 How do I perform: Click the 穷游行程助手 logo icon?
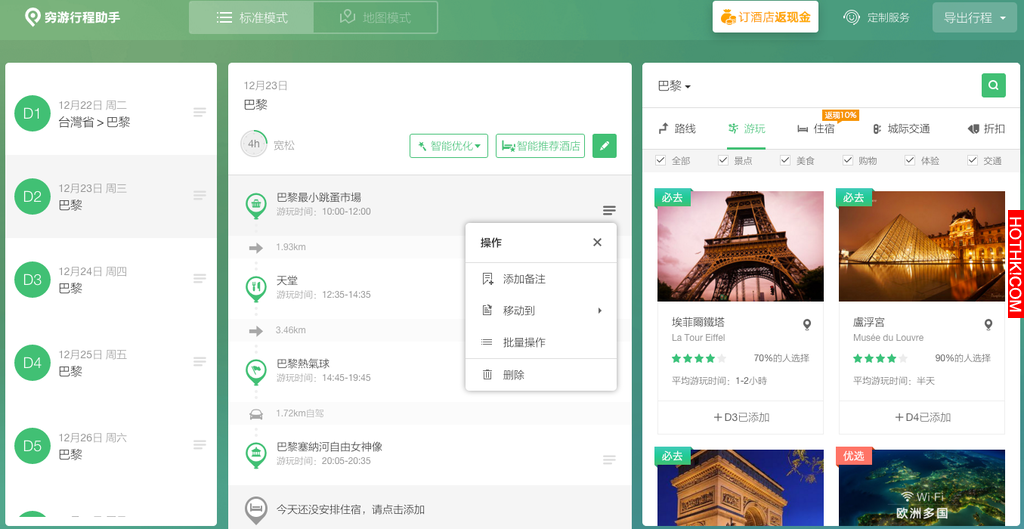click(x=32, y=18)
